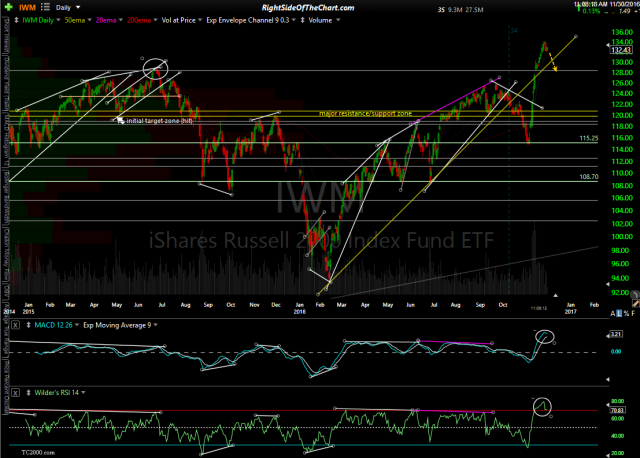
Task: Click the 132.43 current price marker
Action: [x=621, y=50]
